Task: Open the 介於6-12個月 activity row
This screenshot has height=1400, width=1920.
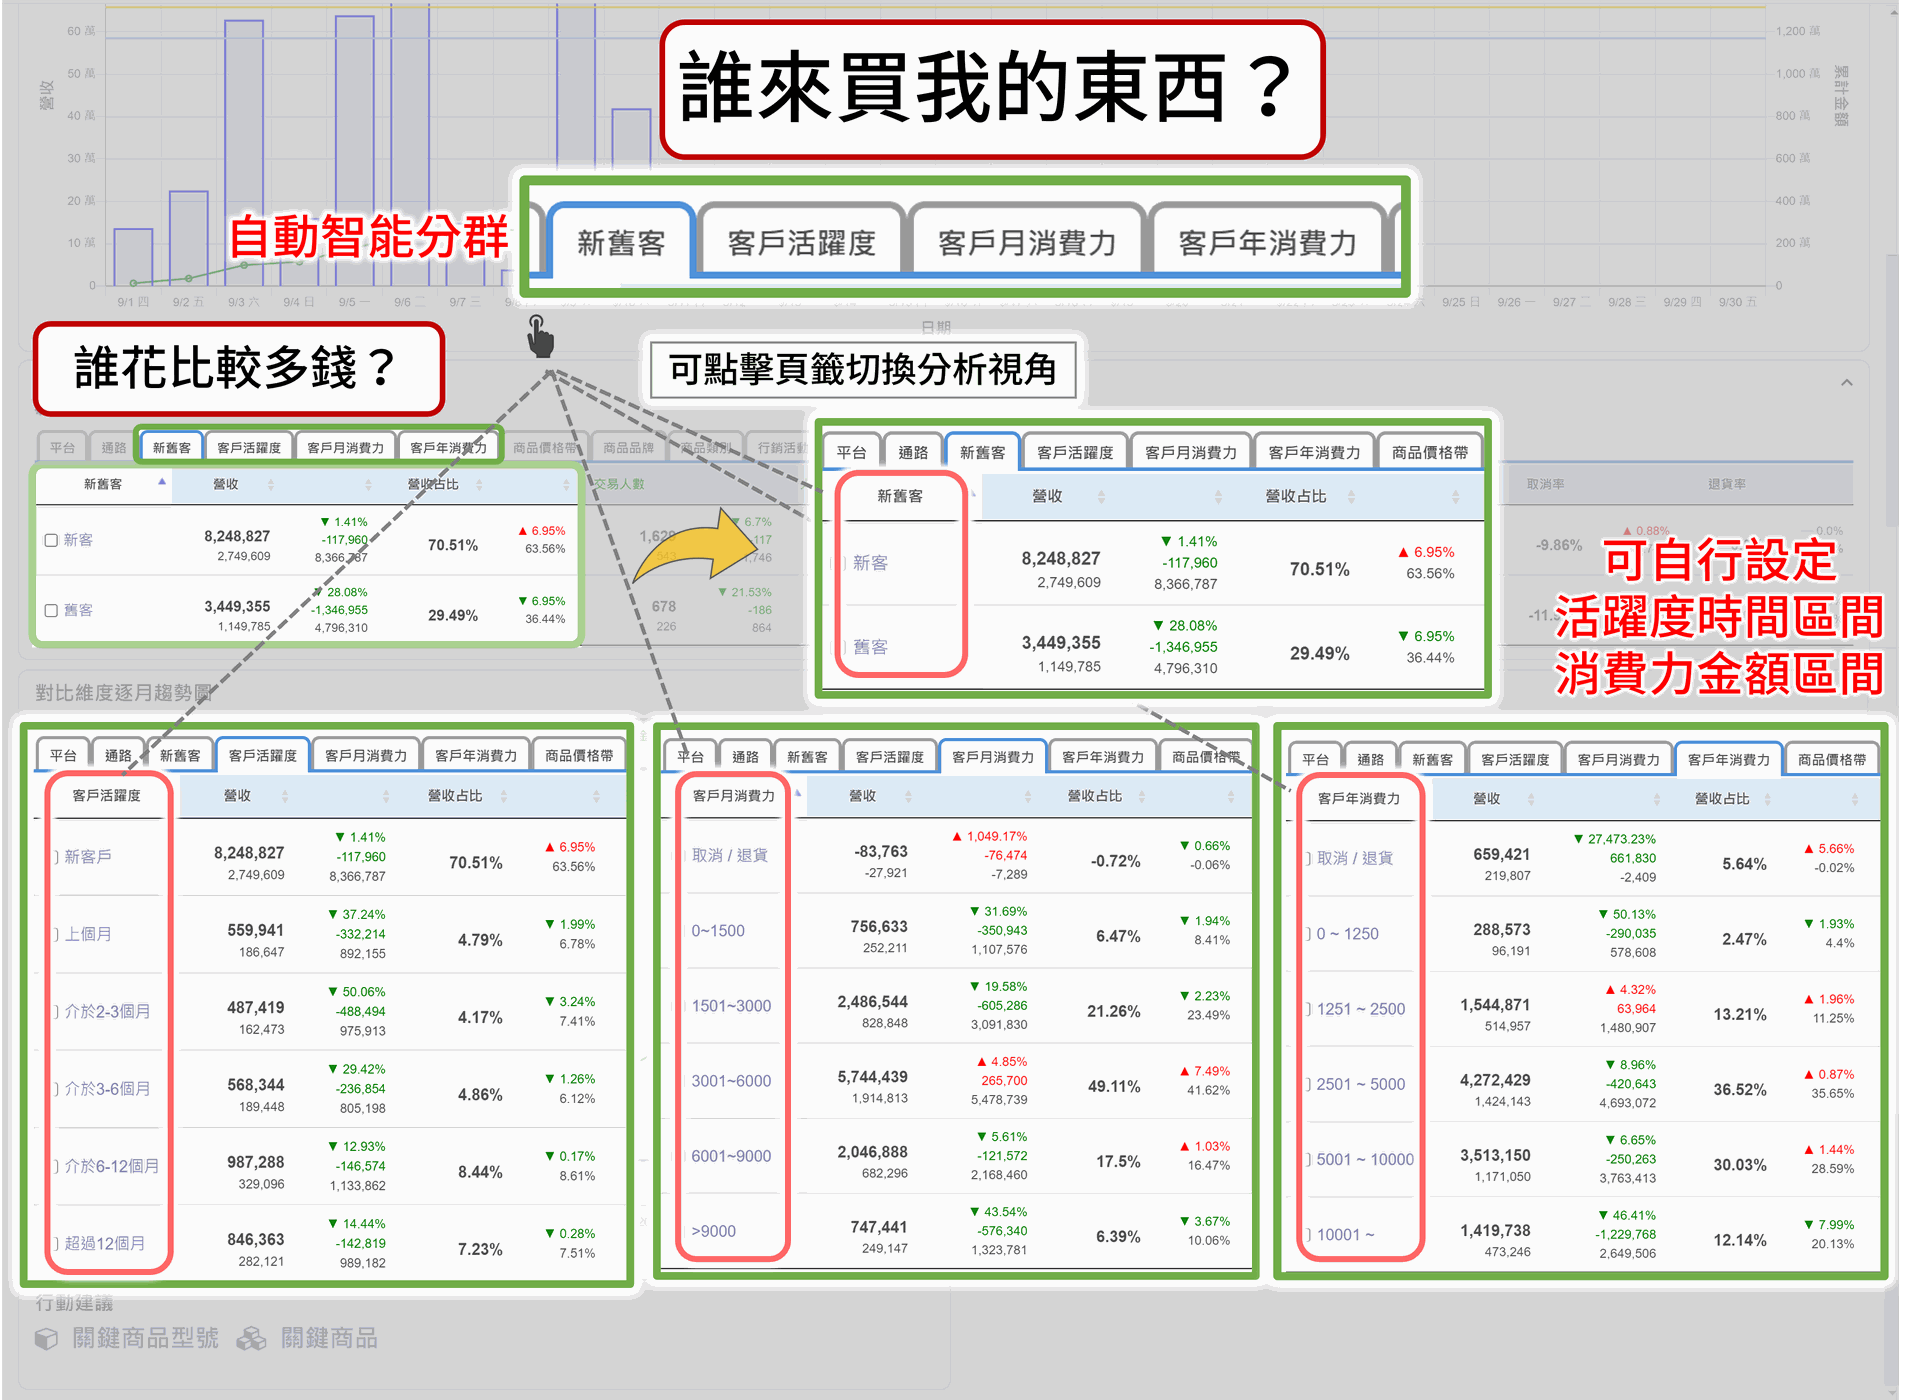Action: point(111,1166)
